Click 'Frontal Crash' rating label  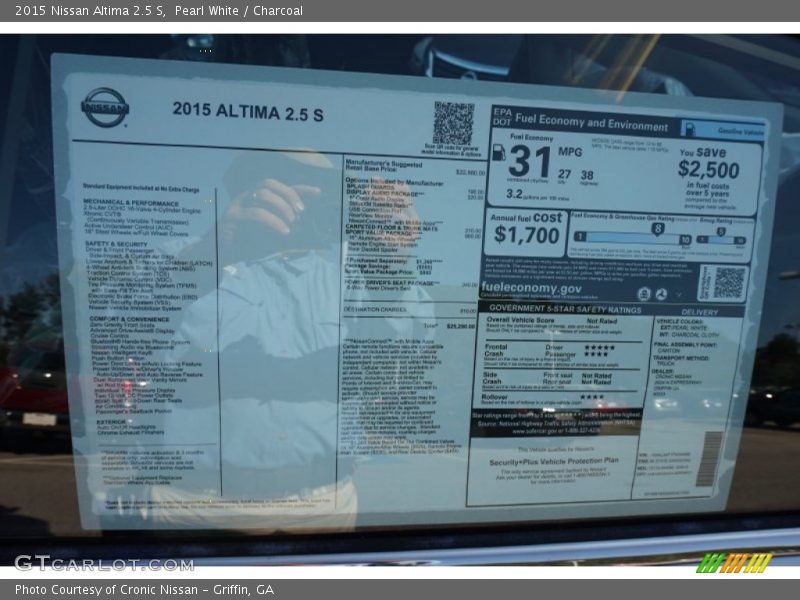(x=495, y=350)
